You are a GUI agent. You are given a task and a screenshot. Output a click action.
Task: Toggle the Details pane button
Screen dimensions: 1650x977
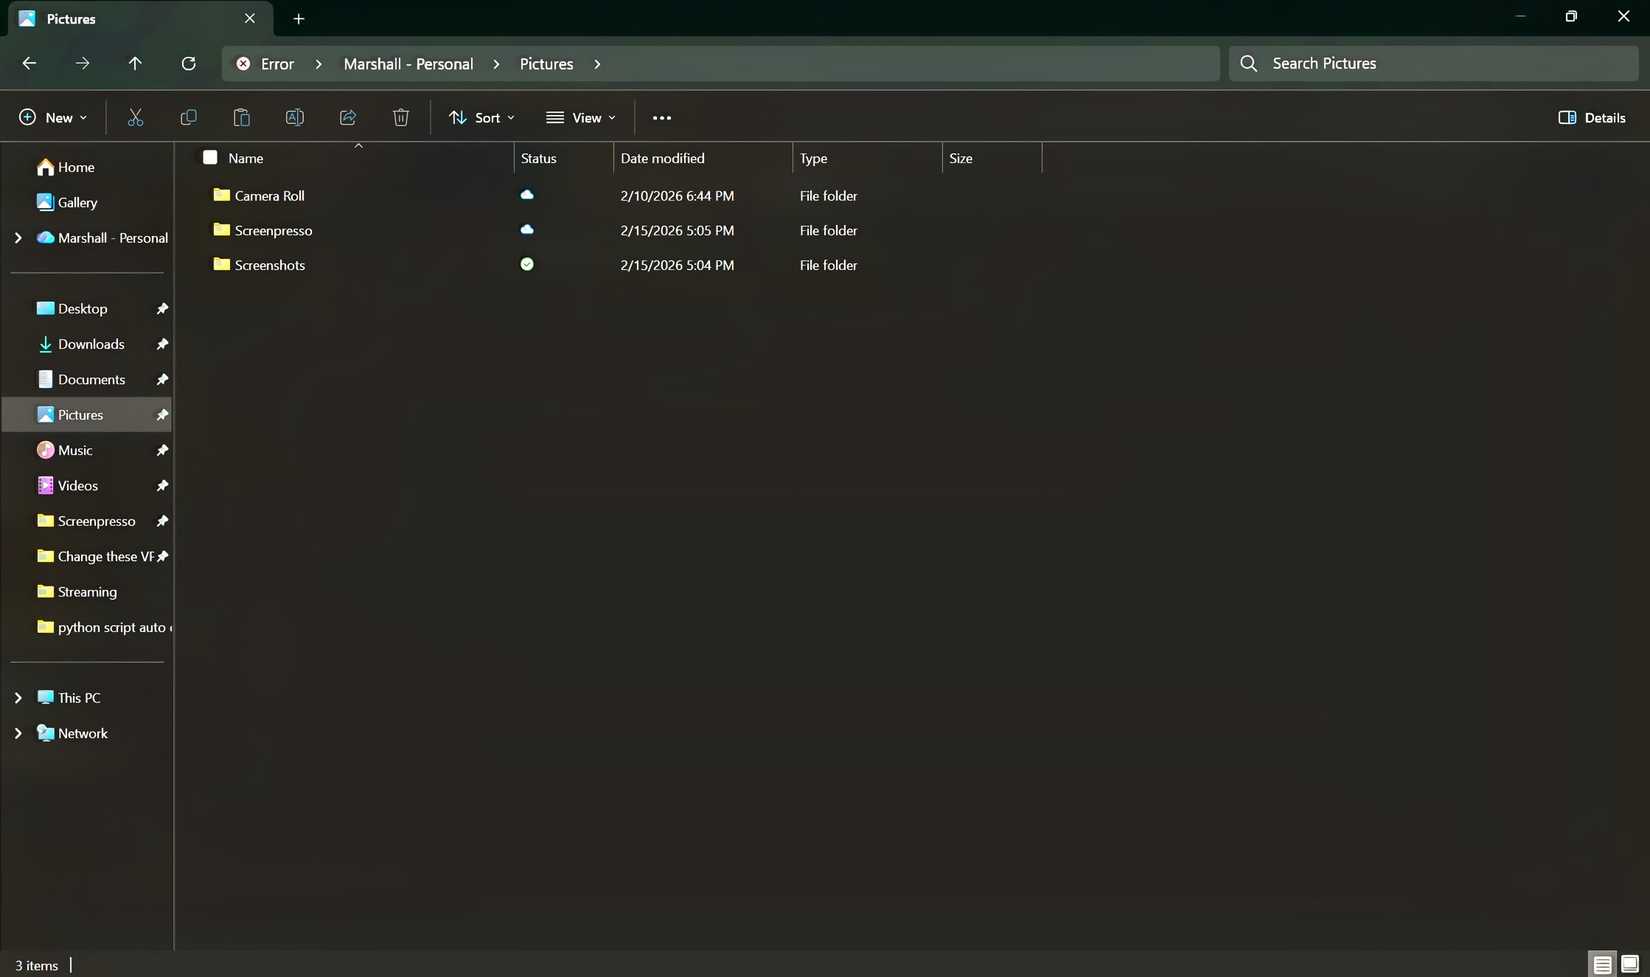pyautogui.click(x=1592, y=117)
